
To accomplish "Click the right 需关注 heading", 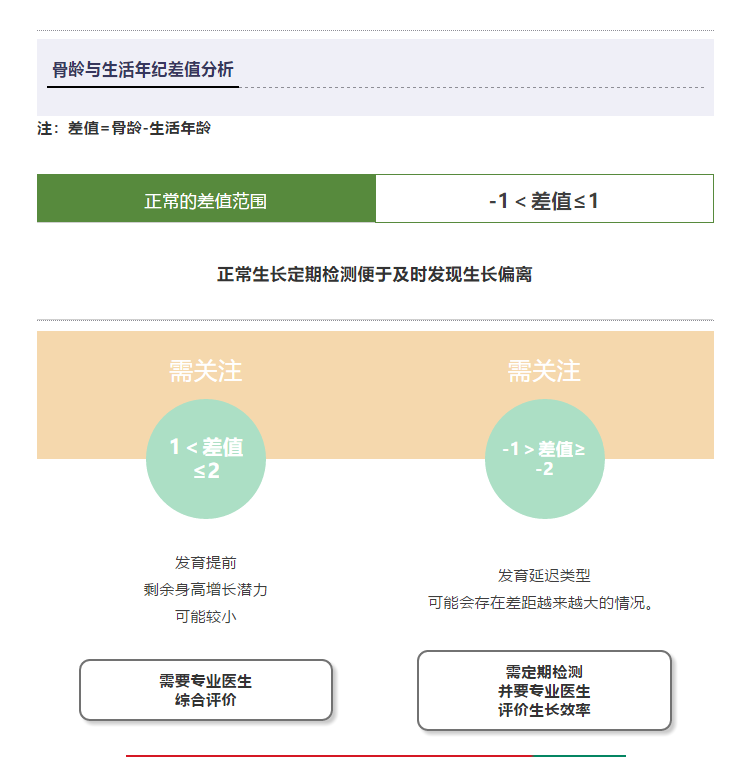I will [x=544, y=371].
